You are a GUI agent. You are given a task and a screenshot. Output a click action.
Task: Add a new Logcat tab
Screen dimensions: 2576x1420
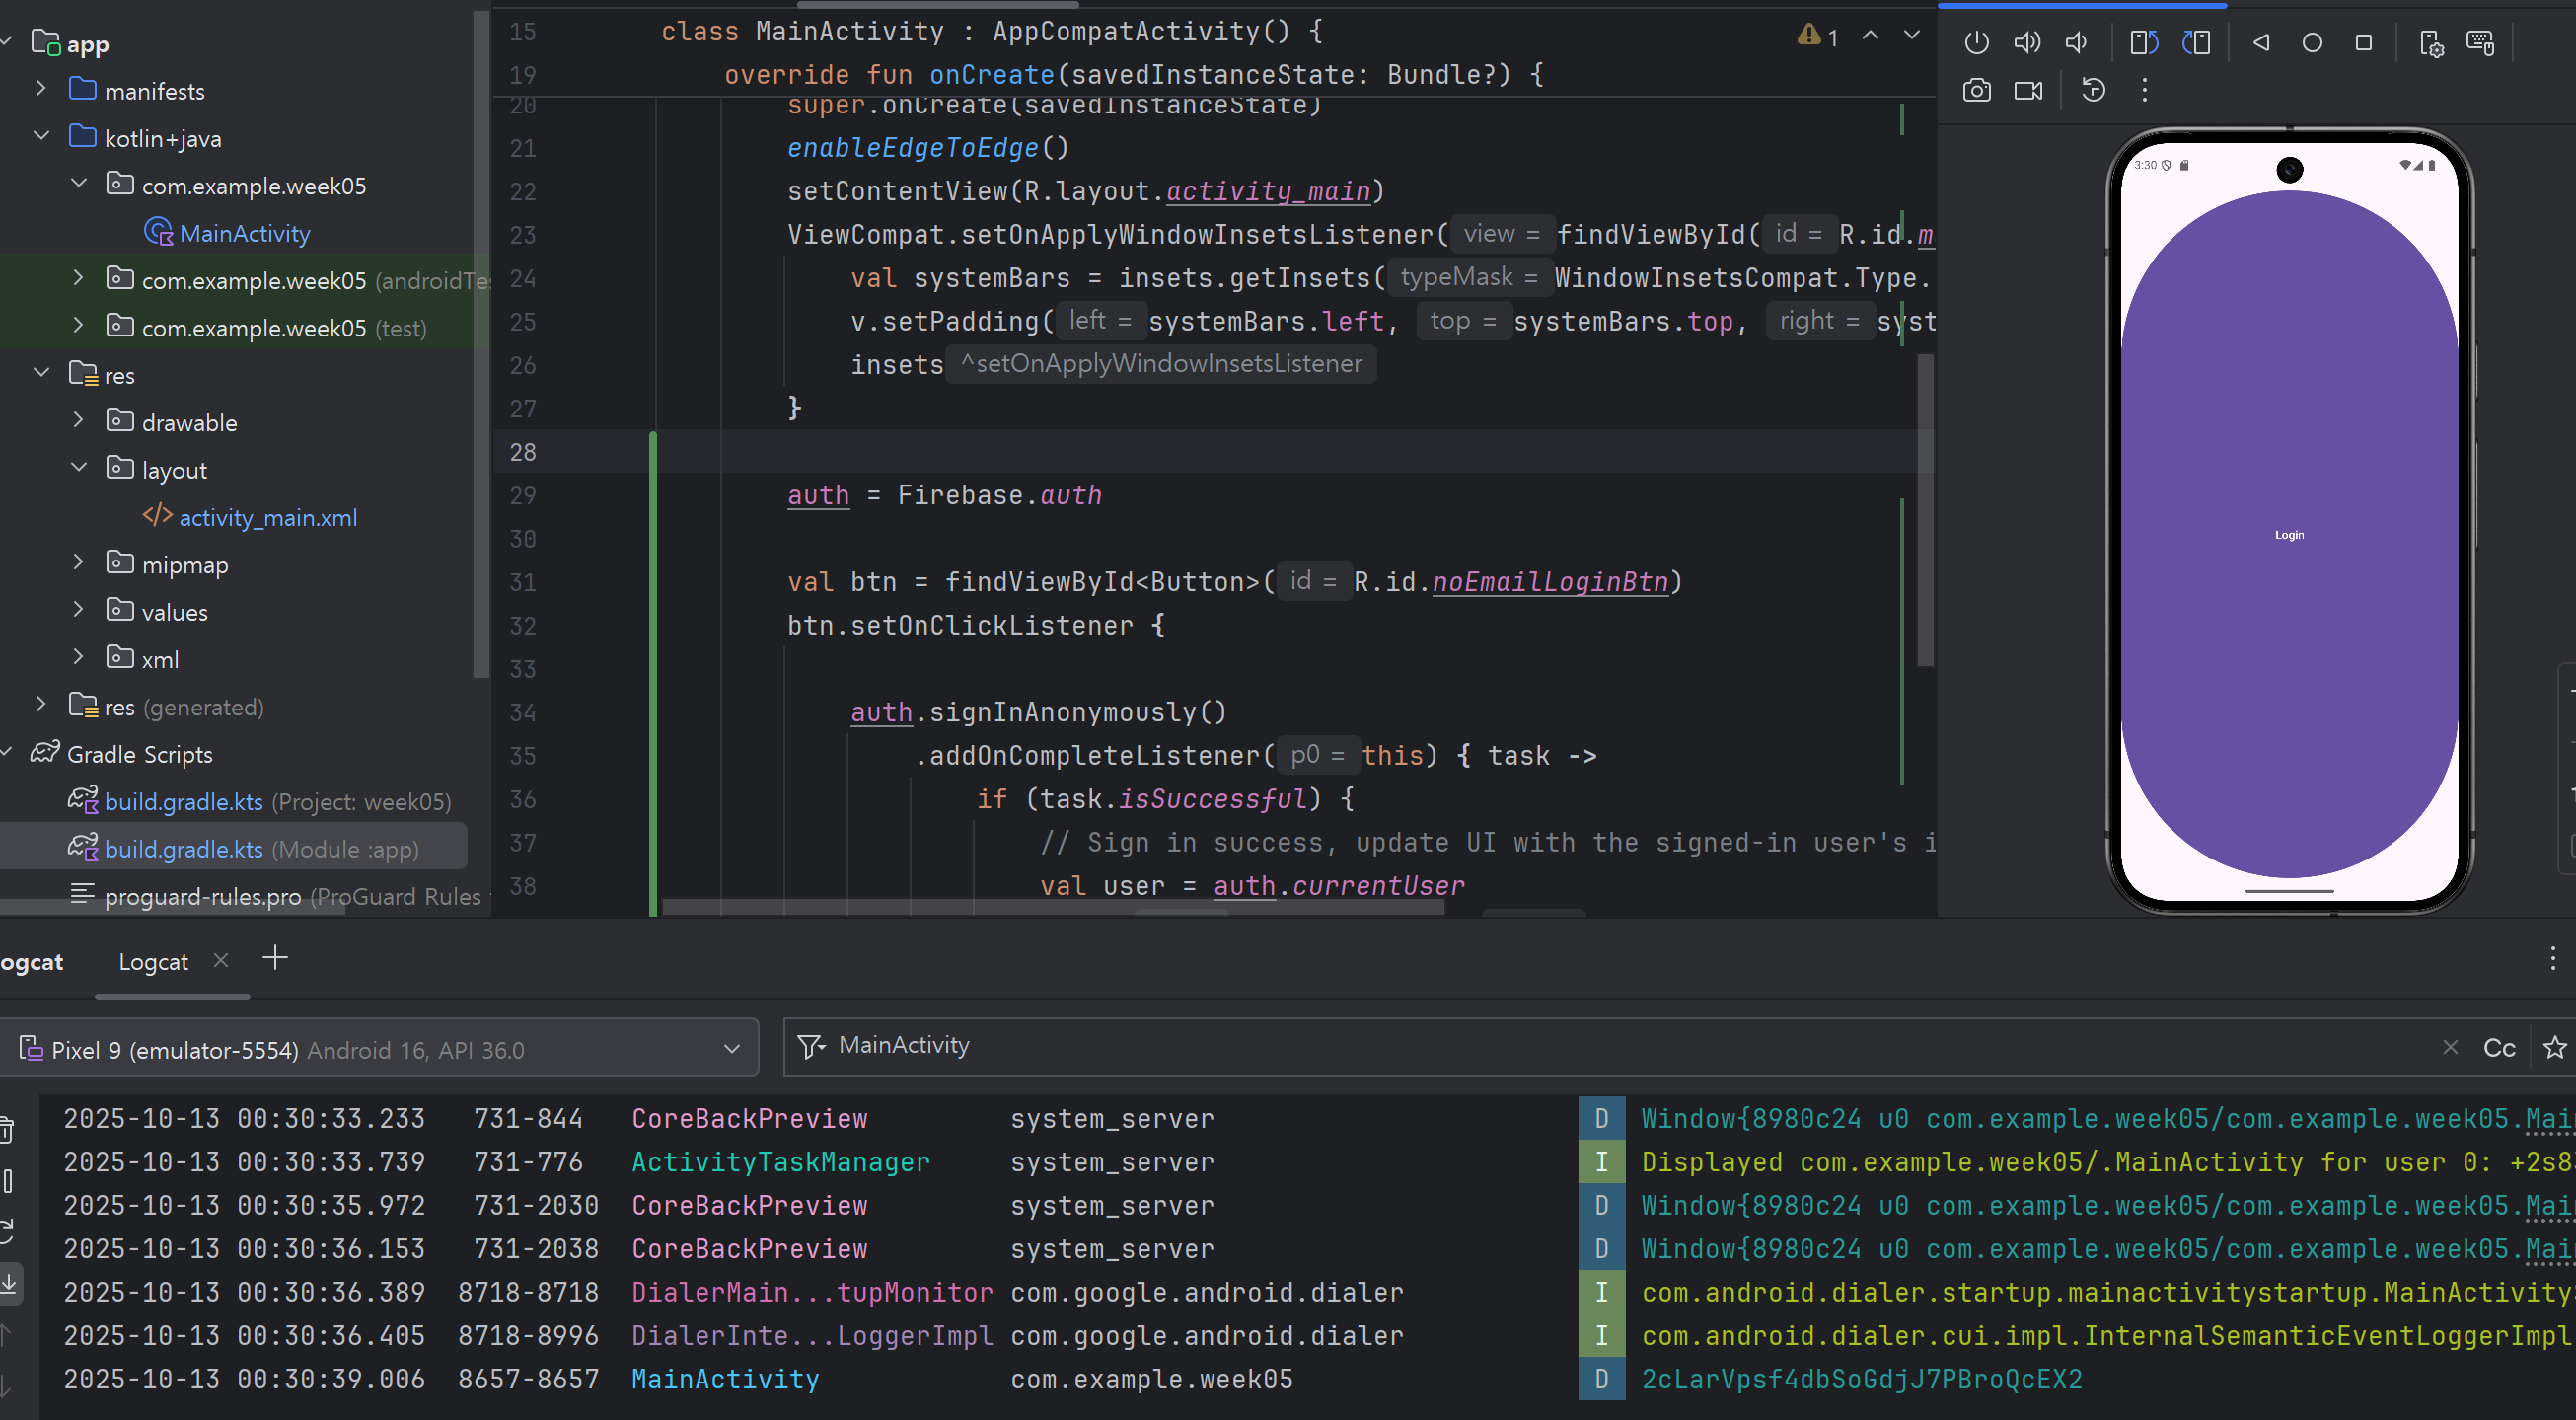[275, 959]
